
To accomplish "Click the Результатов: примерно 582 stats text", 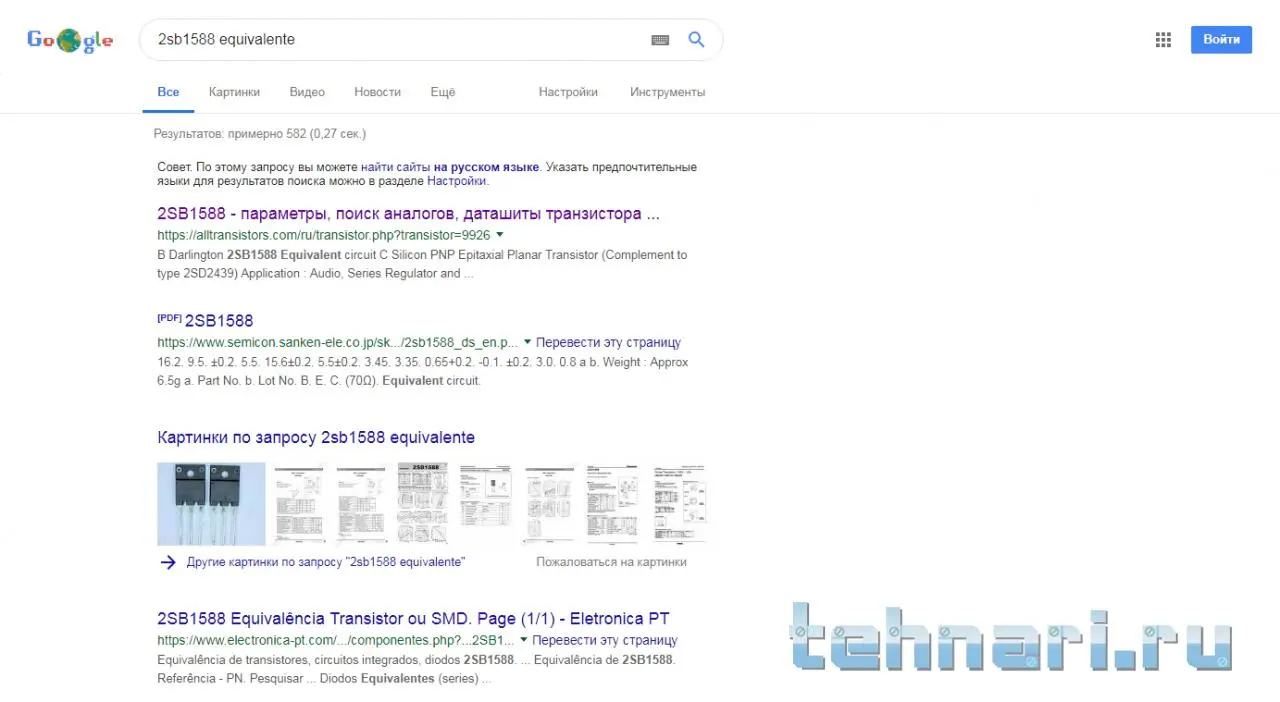I will pyautogui.click(x=260, y=133).
